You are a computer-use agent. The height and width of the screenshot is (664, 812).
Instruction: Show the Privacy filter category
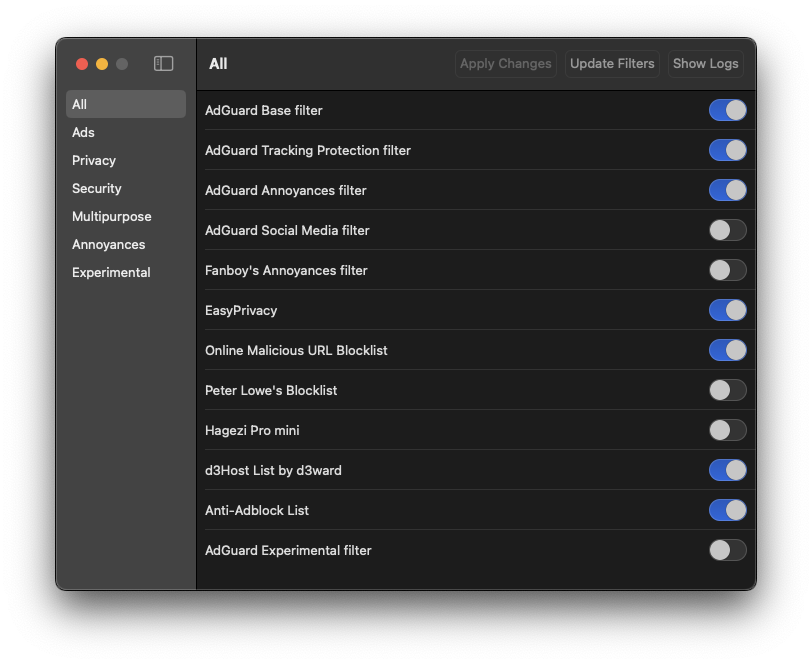click(126, 160)
